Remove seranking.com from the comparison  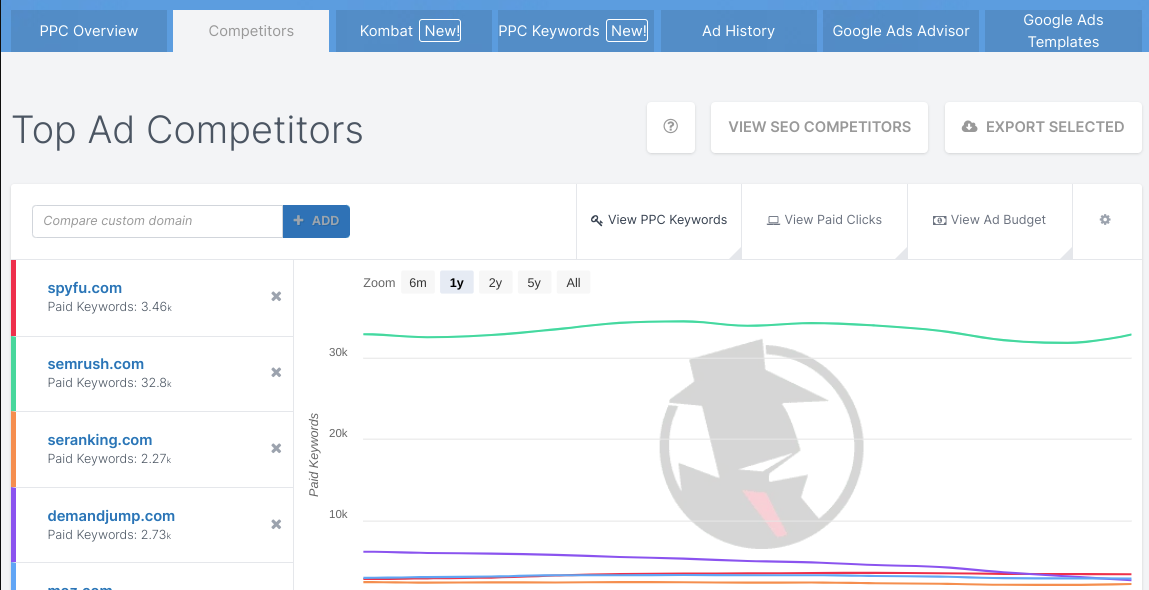pyautogui.click(x=276, y=449)
